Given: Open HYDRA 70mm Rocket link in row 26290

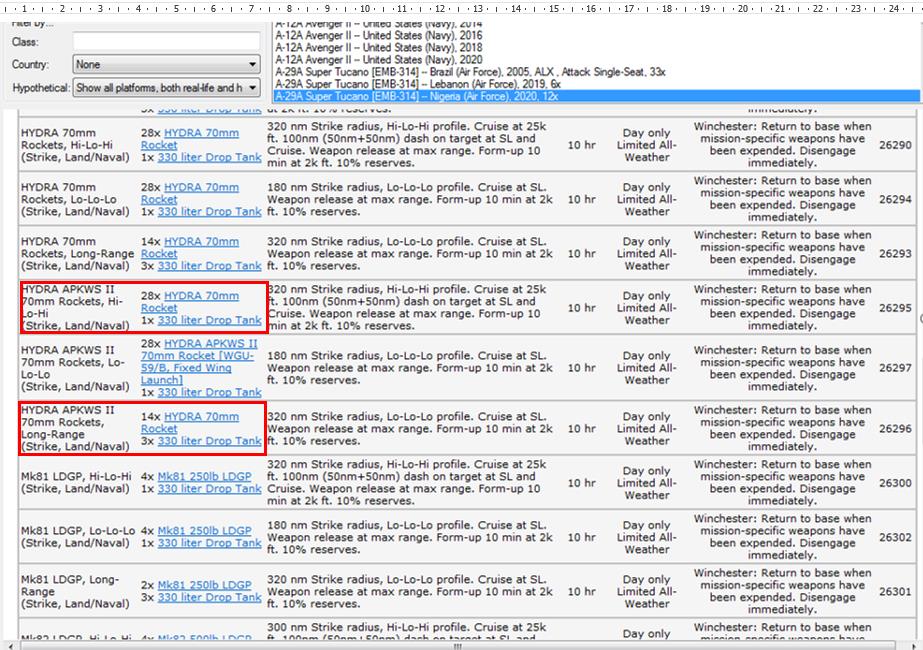Looking at the screenshot, I should tap(190, 139).
